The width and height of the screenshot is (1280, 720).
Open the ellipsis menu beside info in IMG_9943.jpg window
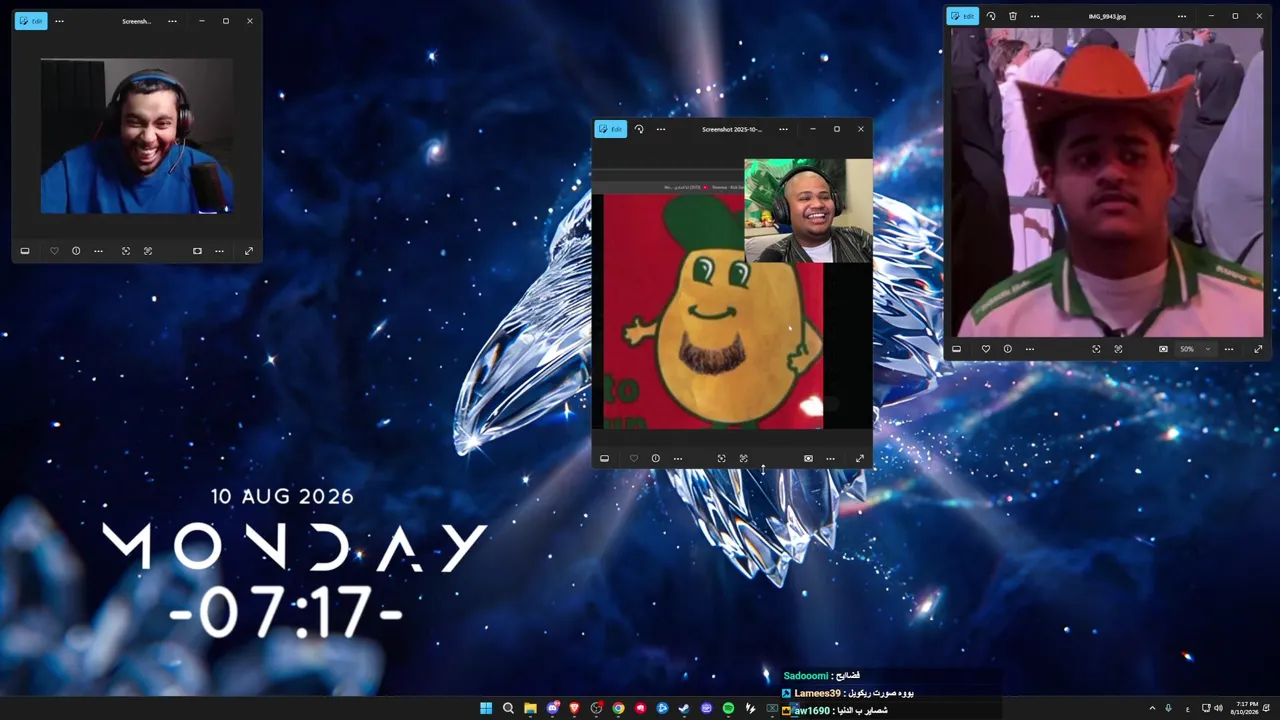[1030, 349]
